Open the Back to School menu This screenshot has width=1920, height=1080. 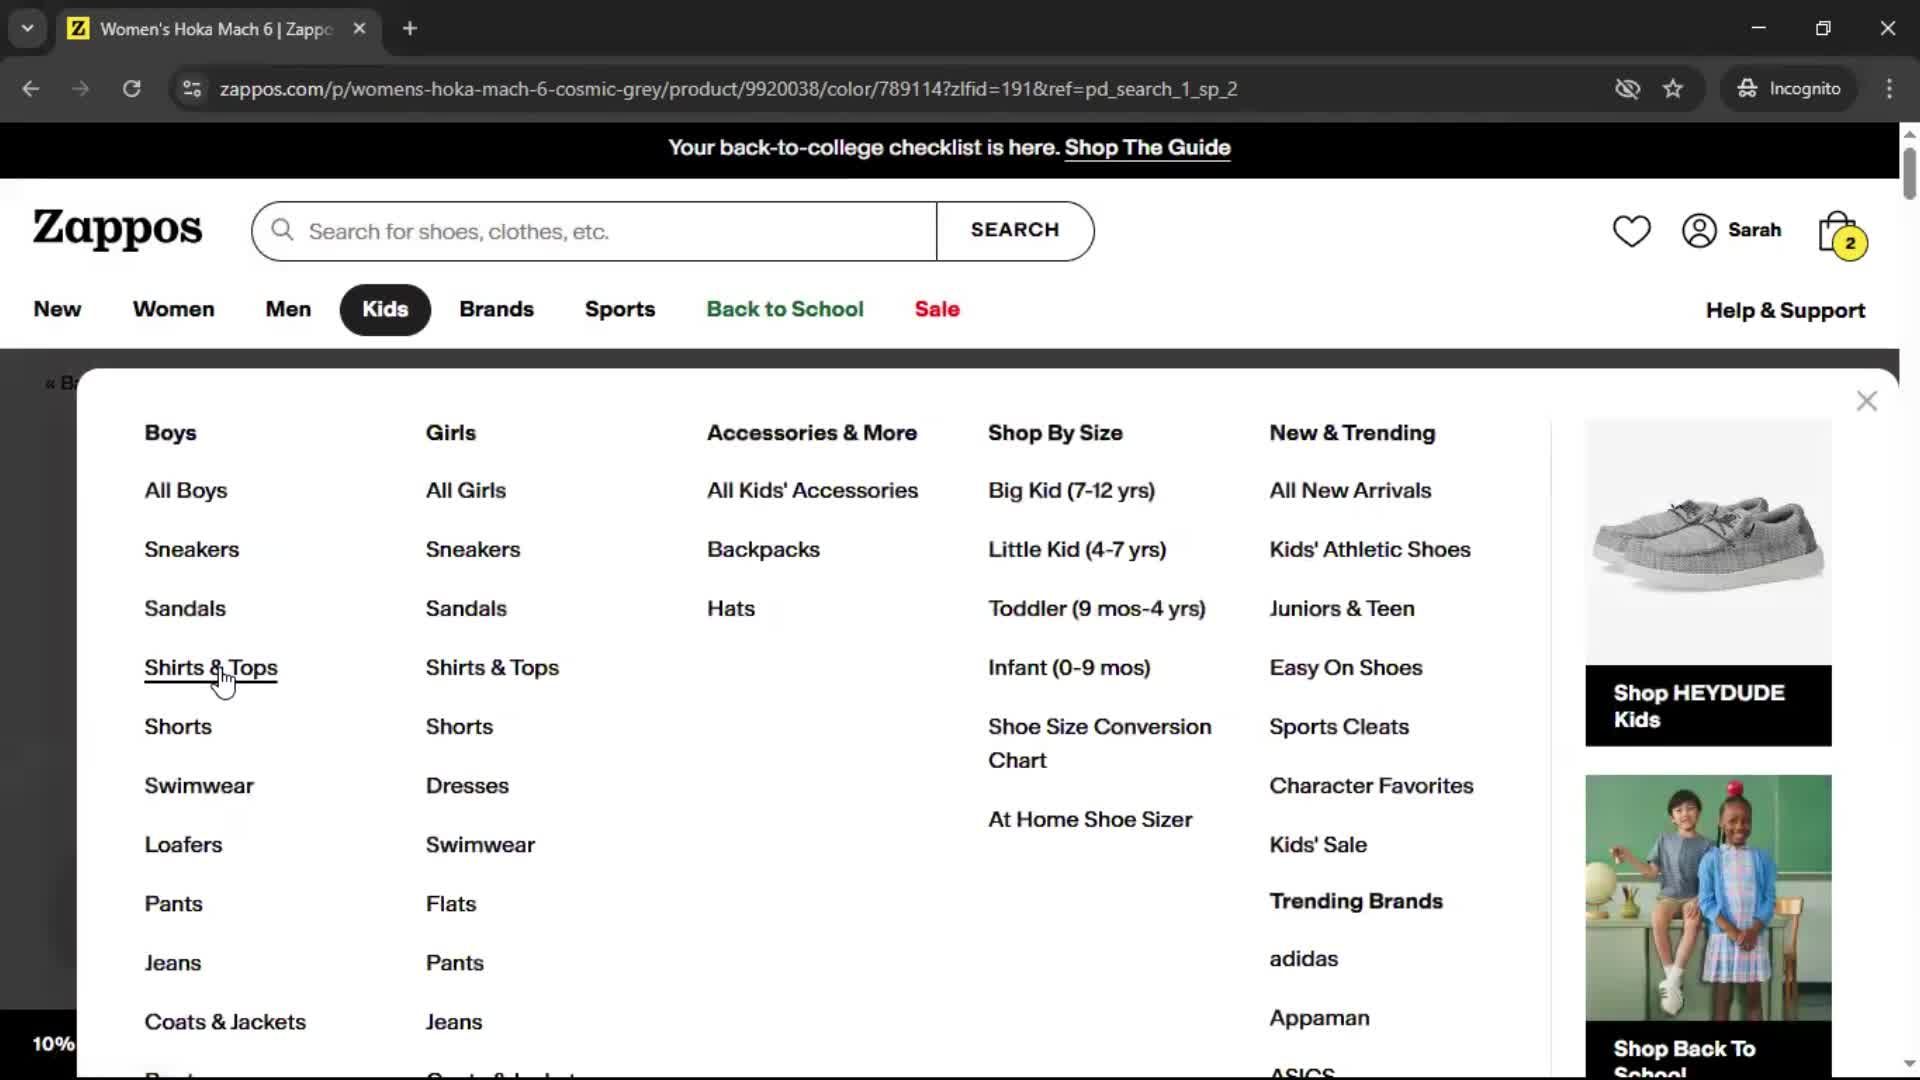click(x=785, y=310)
